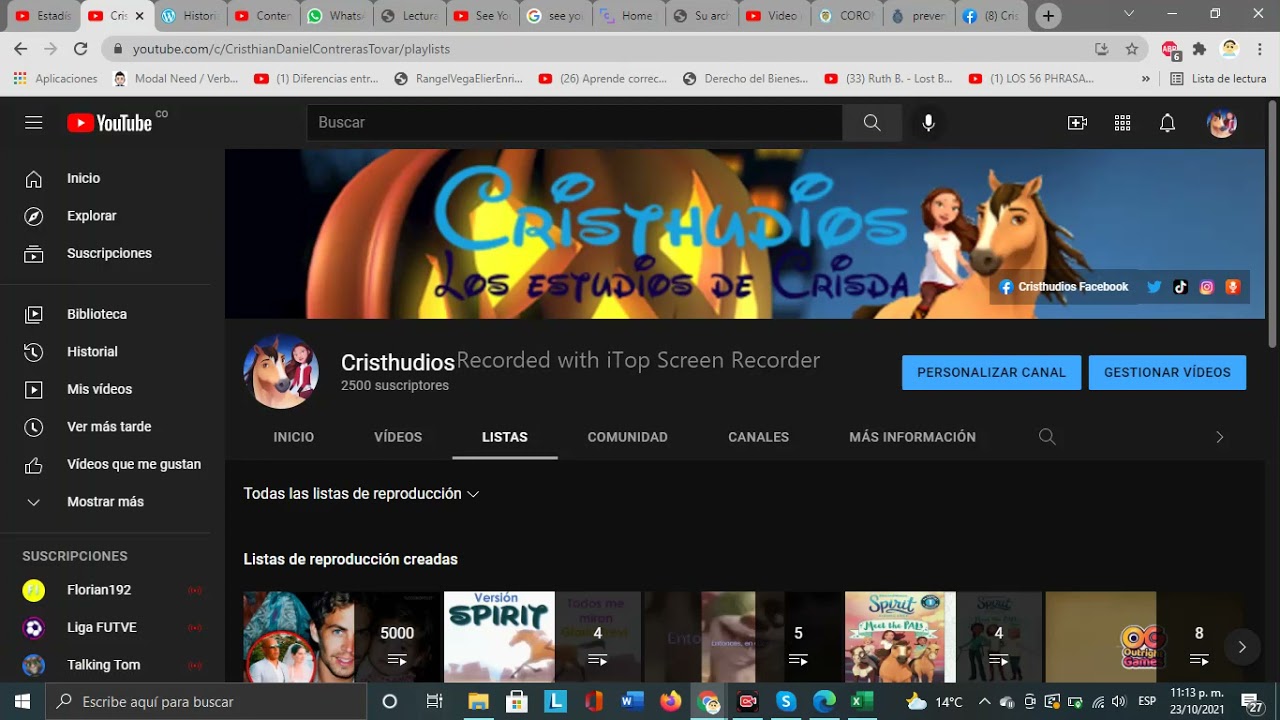Expand Todas las listas de reproducción dropdown
The image size is (1280, 720).
pyautogui.click(x=361, y=494)
